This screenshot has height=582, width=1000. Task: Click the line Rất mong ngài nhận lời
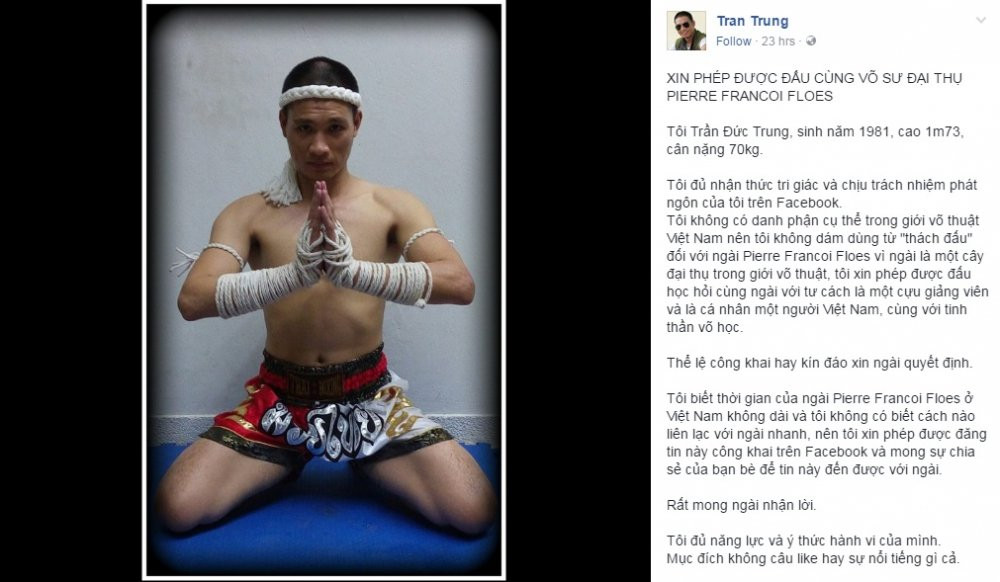741,506
